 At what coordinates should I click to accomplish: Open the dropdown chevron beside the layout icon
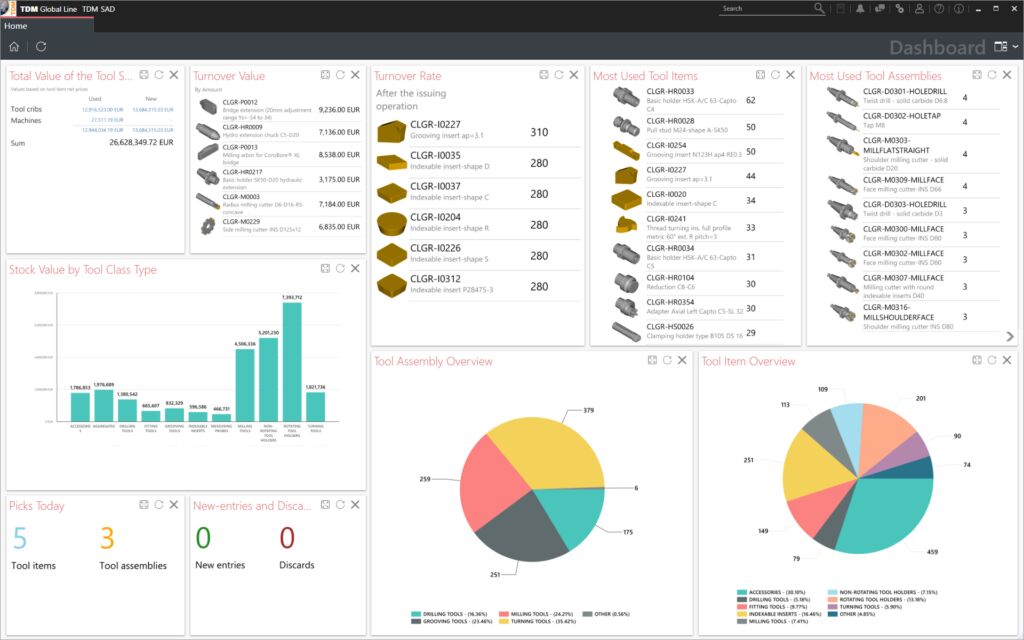pyautogui.click(x=1014, y=46)
